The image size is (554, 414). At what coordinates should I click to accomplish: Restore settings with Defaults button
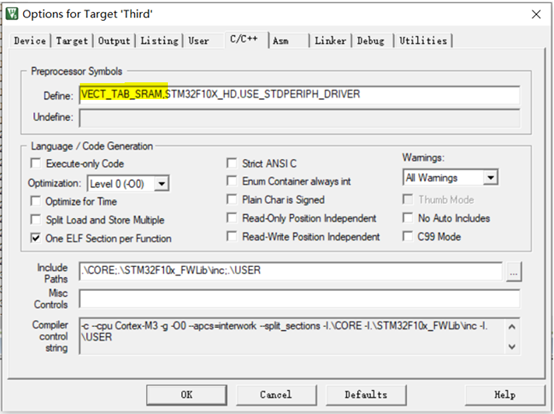tap(366, 395)
